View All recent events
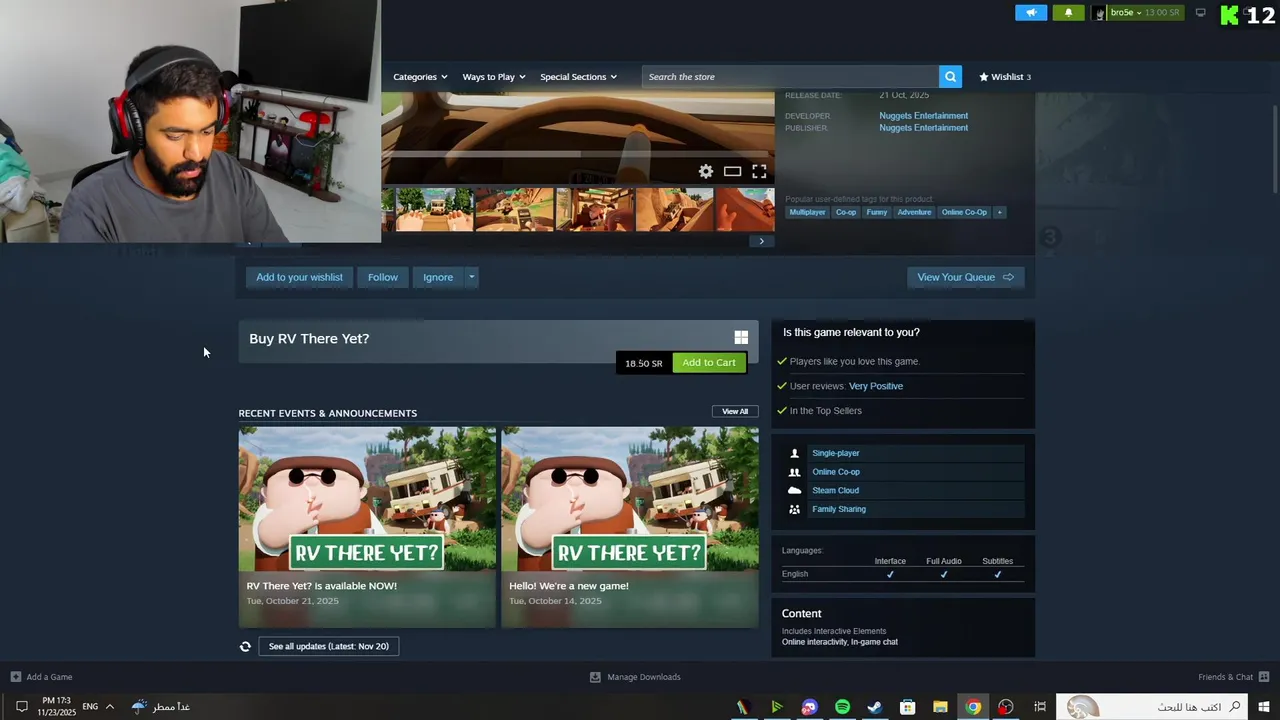 pyautogui.click(x=735, y=411)
